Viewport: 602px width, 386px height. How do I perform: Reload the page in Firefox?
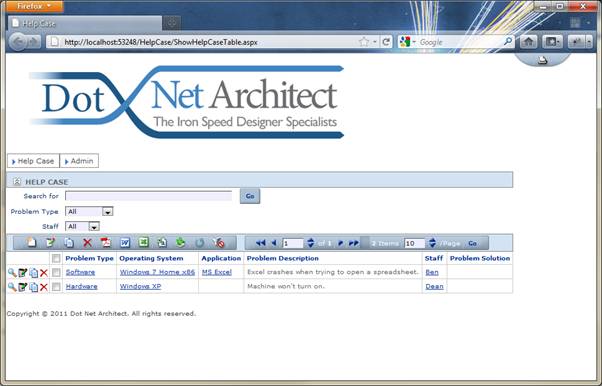[x=386, y=41]
